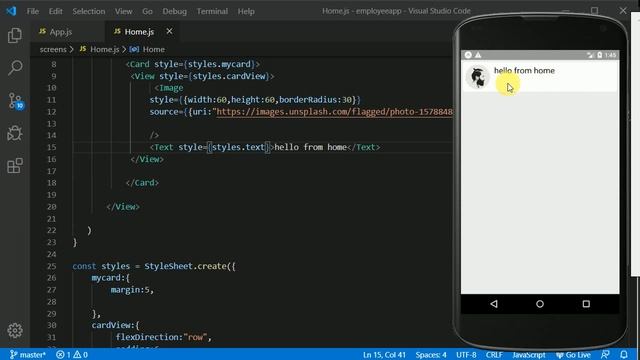Start Go Live server
This screenshot has width=640, height=360.
click(573, 355)
